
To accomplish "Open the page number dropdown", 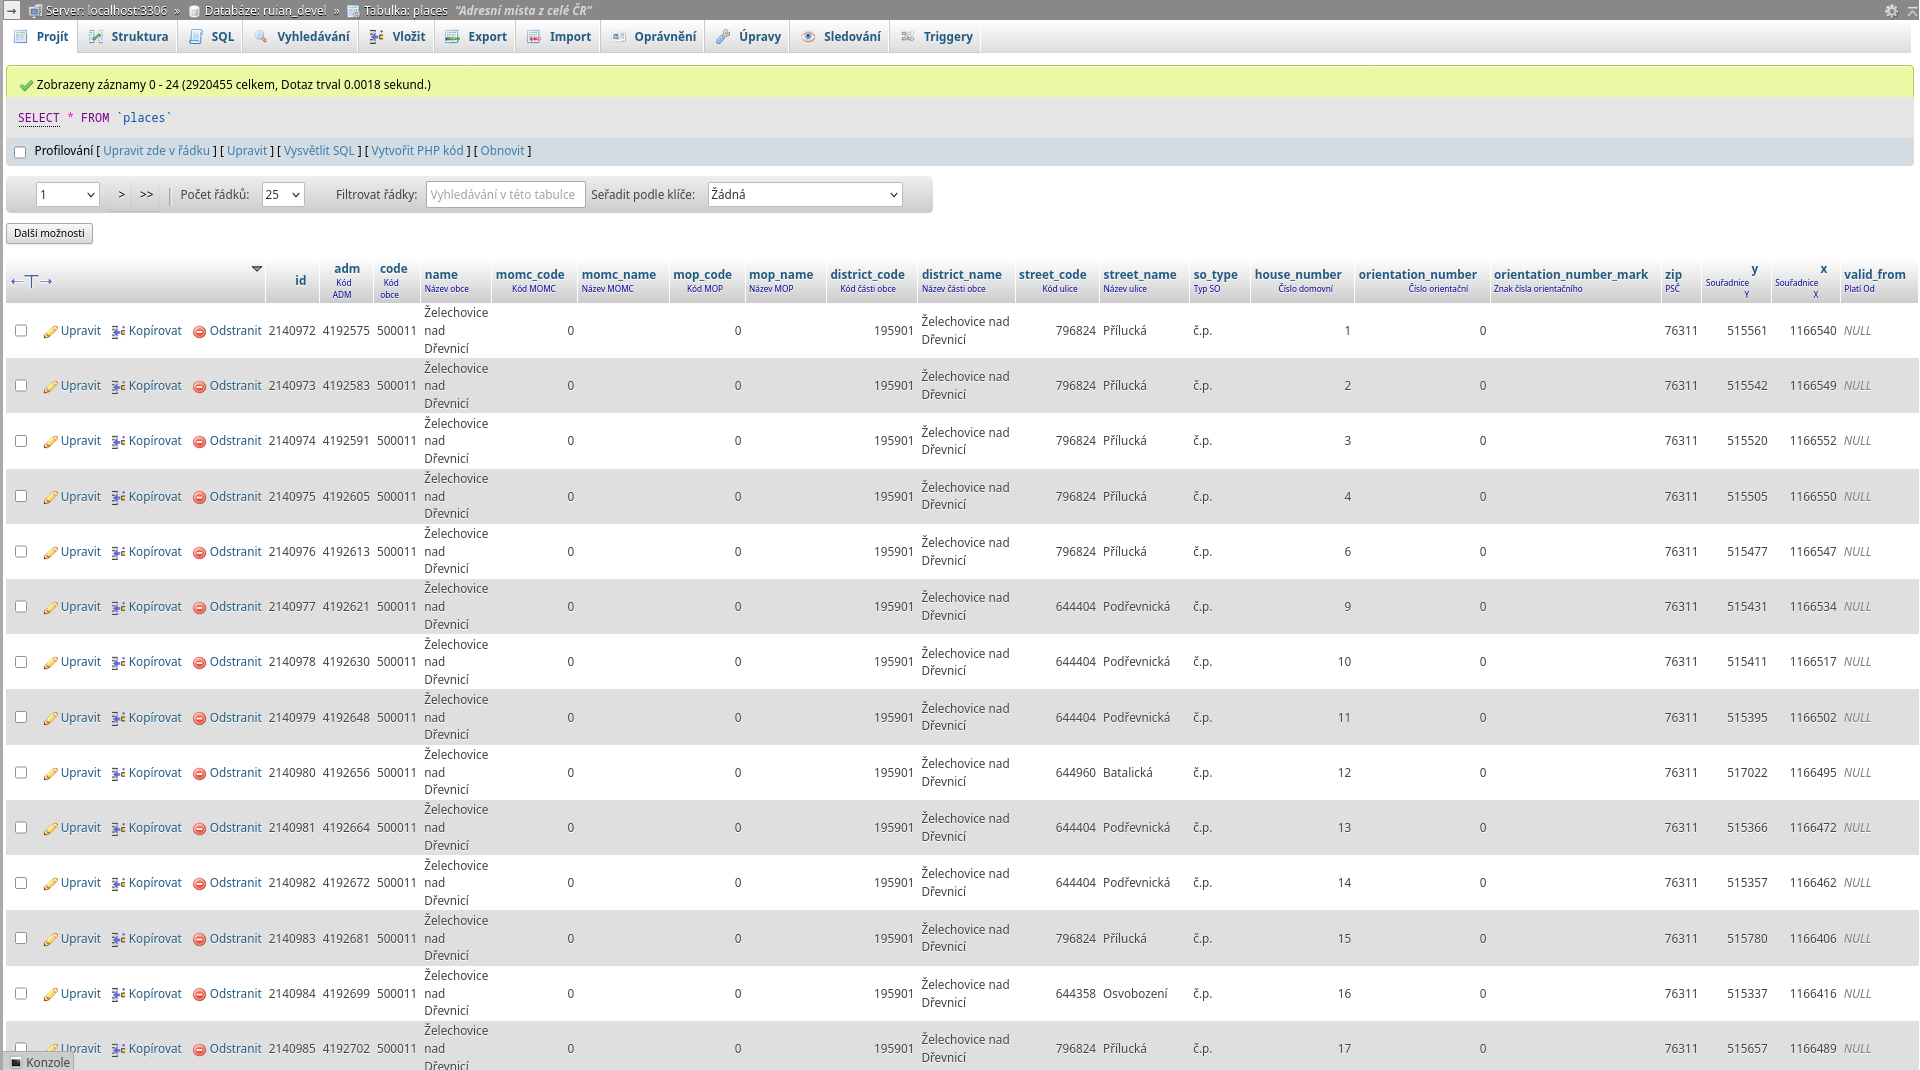I will tap(67, 195).
